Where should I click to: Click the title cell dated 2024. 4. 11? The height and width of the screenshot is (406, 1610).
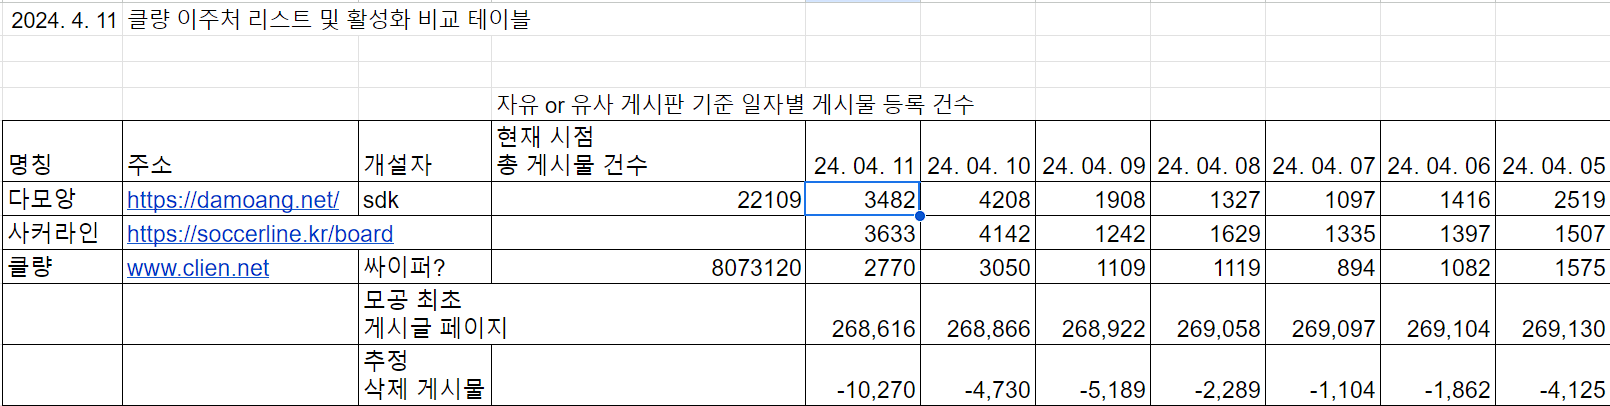click(x=62, y=20)
